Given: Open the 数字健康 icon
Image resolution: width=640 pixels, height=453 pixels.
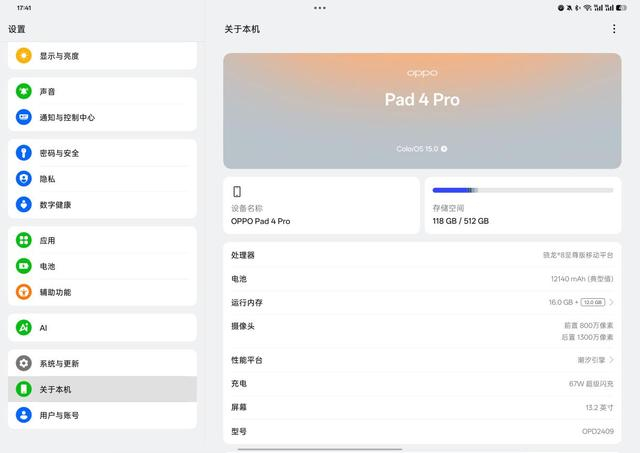Looking at the screenshot, I should click(24, 204).
